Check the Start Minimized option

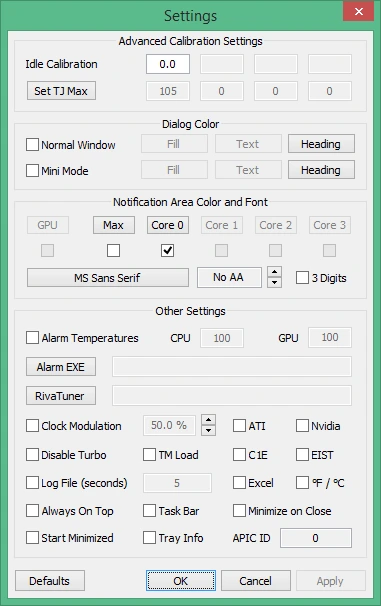[x=32, y=538]
